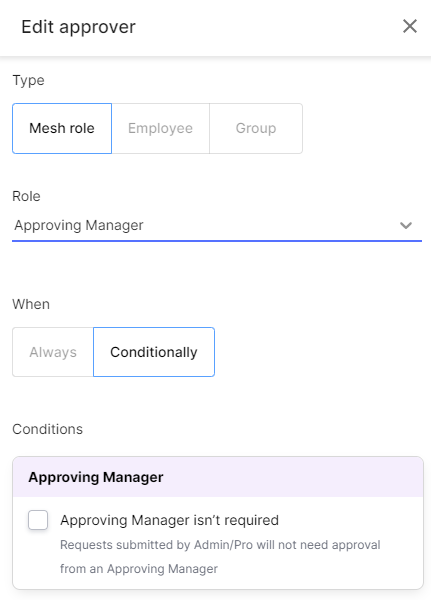Click the When section label
This screenshot has width=431, height=600.
coord(31,304)
